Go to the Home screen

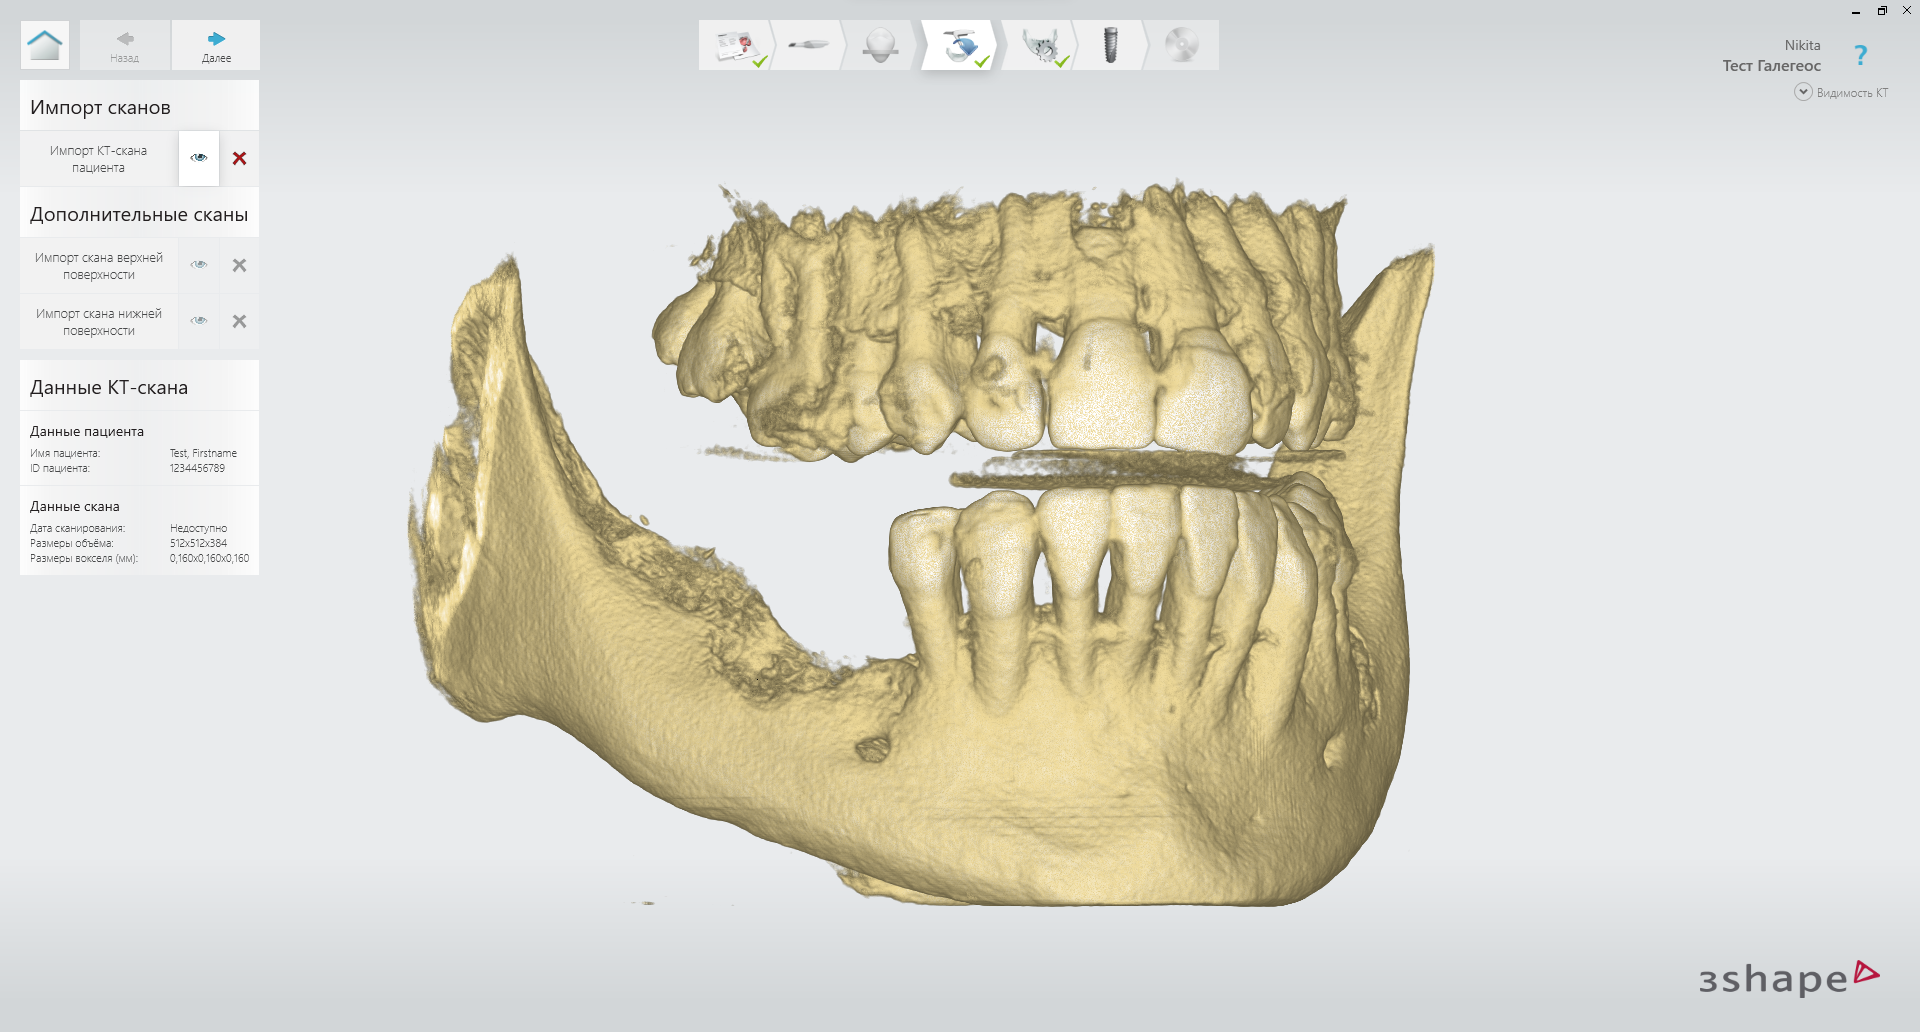tap(45, 45)
